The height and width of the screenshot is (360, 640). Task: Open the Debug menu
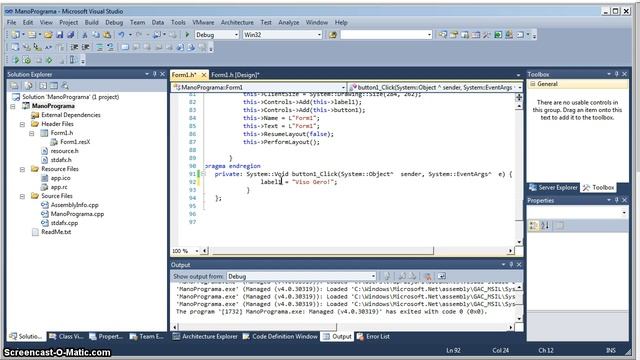pos(114,22)
